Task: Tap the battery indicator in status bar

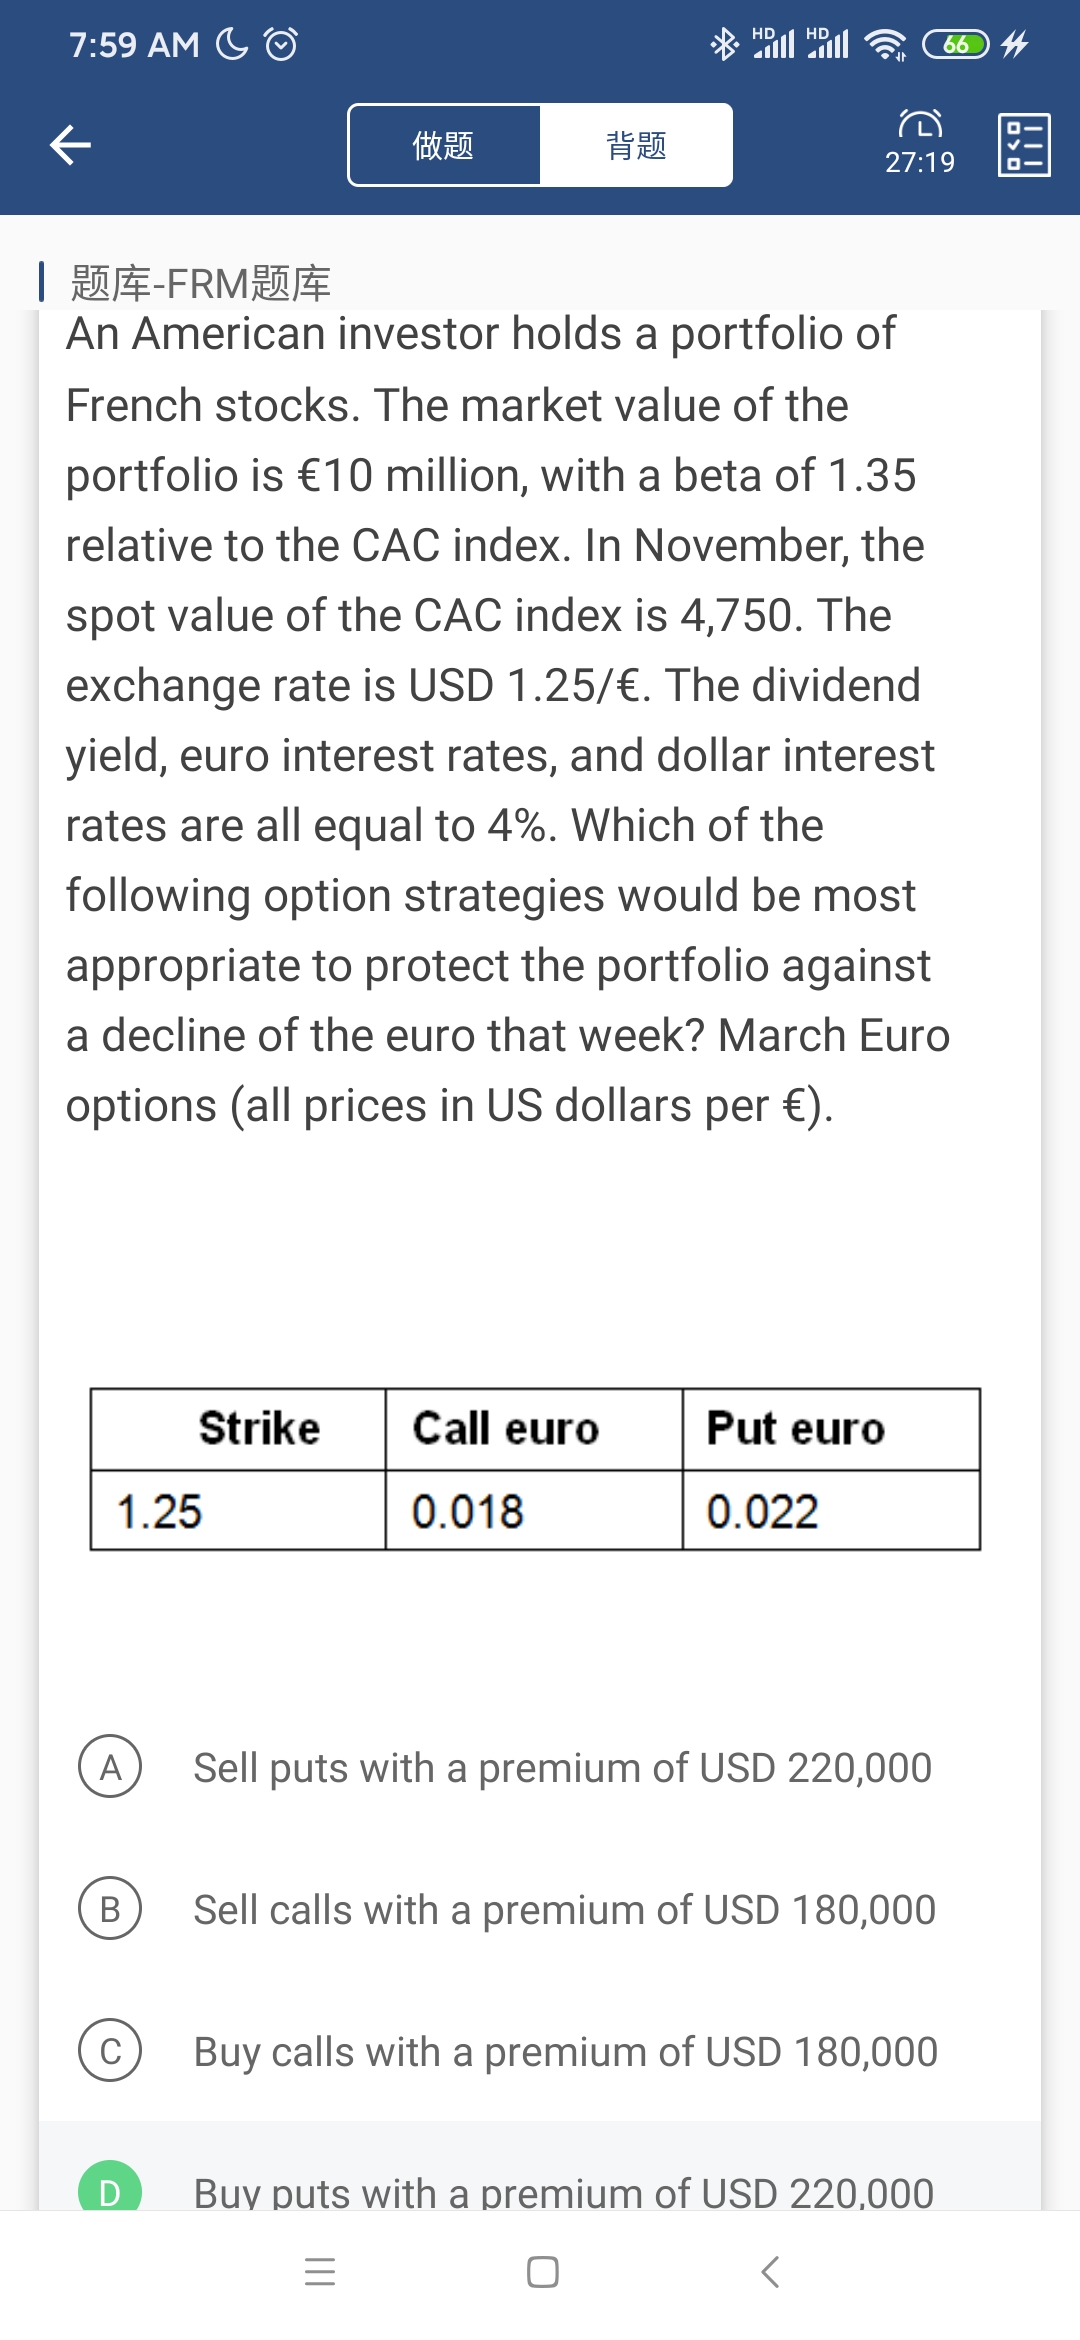Action: click(x=955, y=44)
